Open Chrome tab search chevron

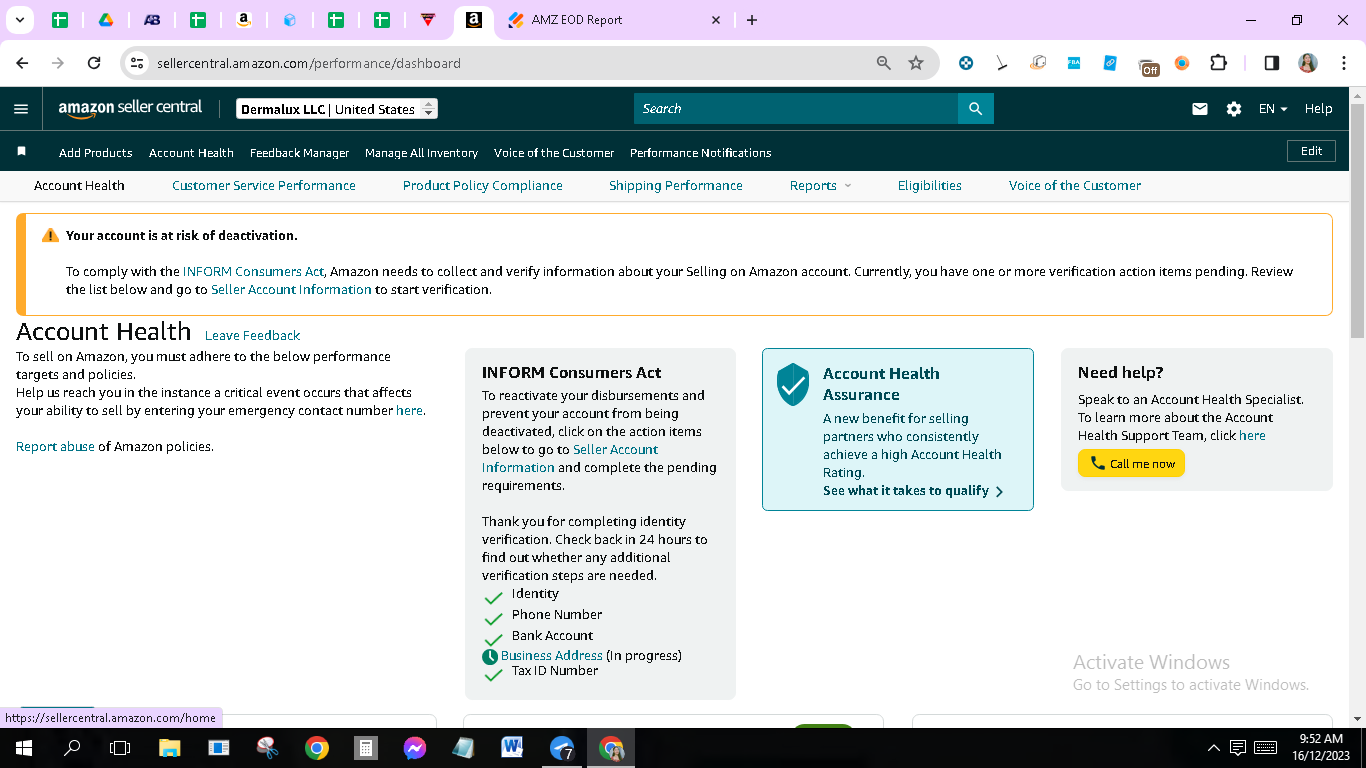coord(19,20)
